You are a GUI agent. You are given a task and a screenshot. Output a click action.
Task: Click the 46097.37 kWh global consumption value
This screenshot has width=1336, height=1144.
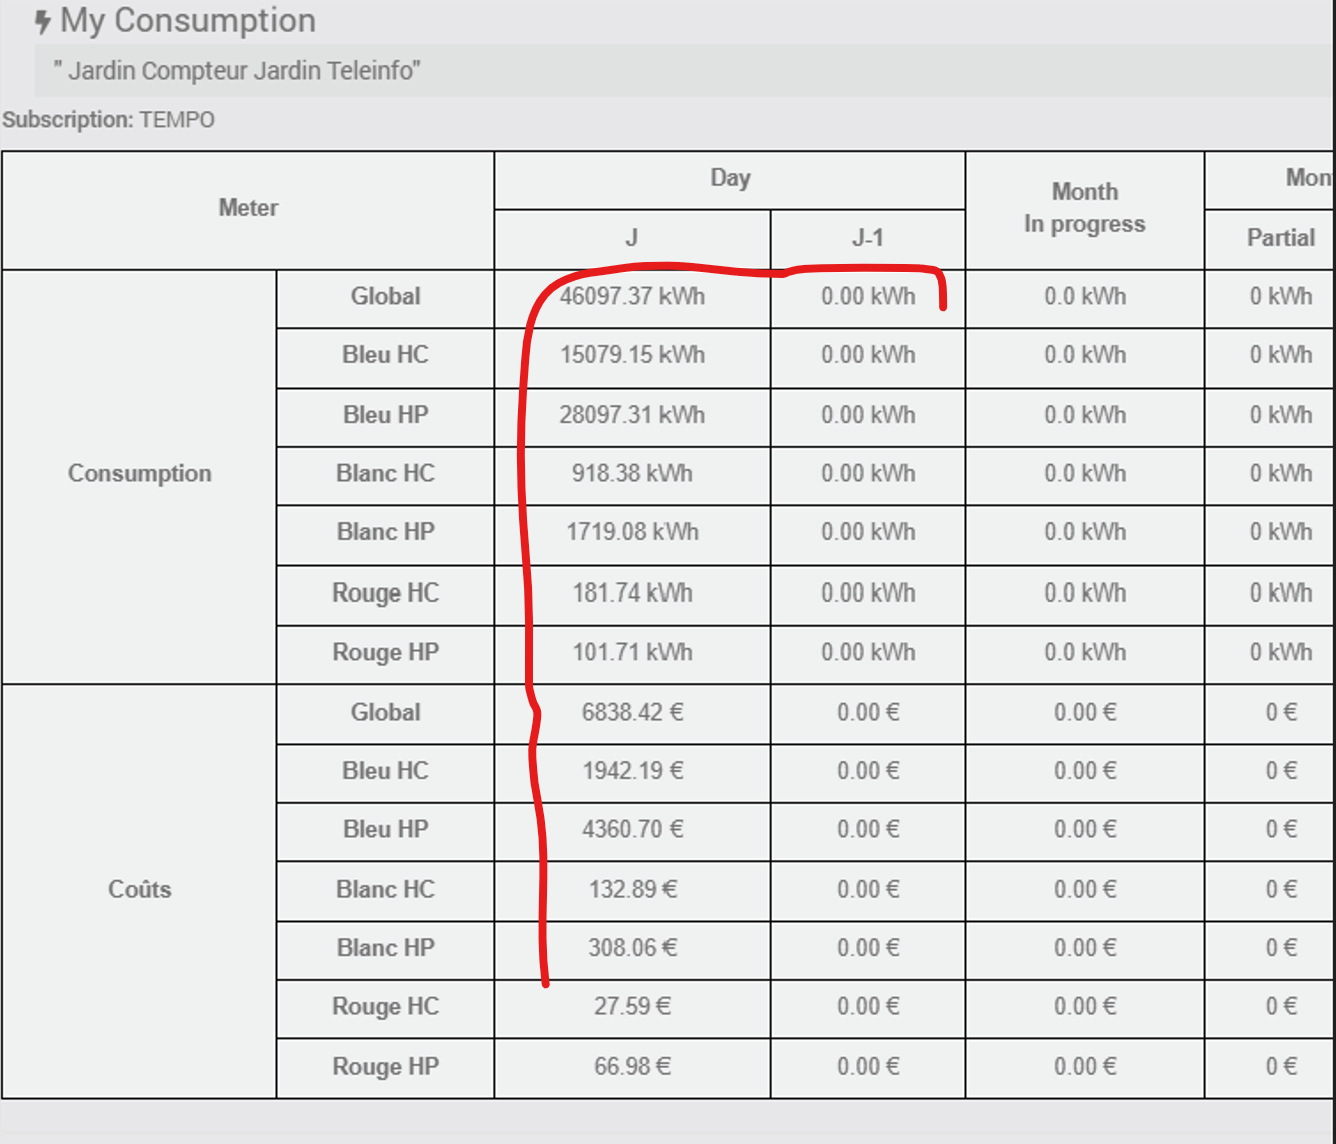click(632, 297)
